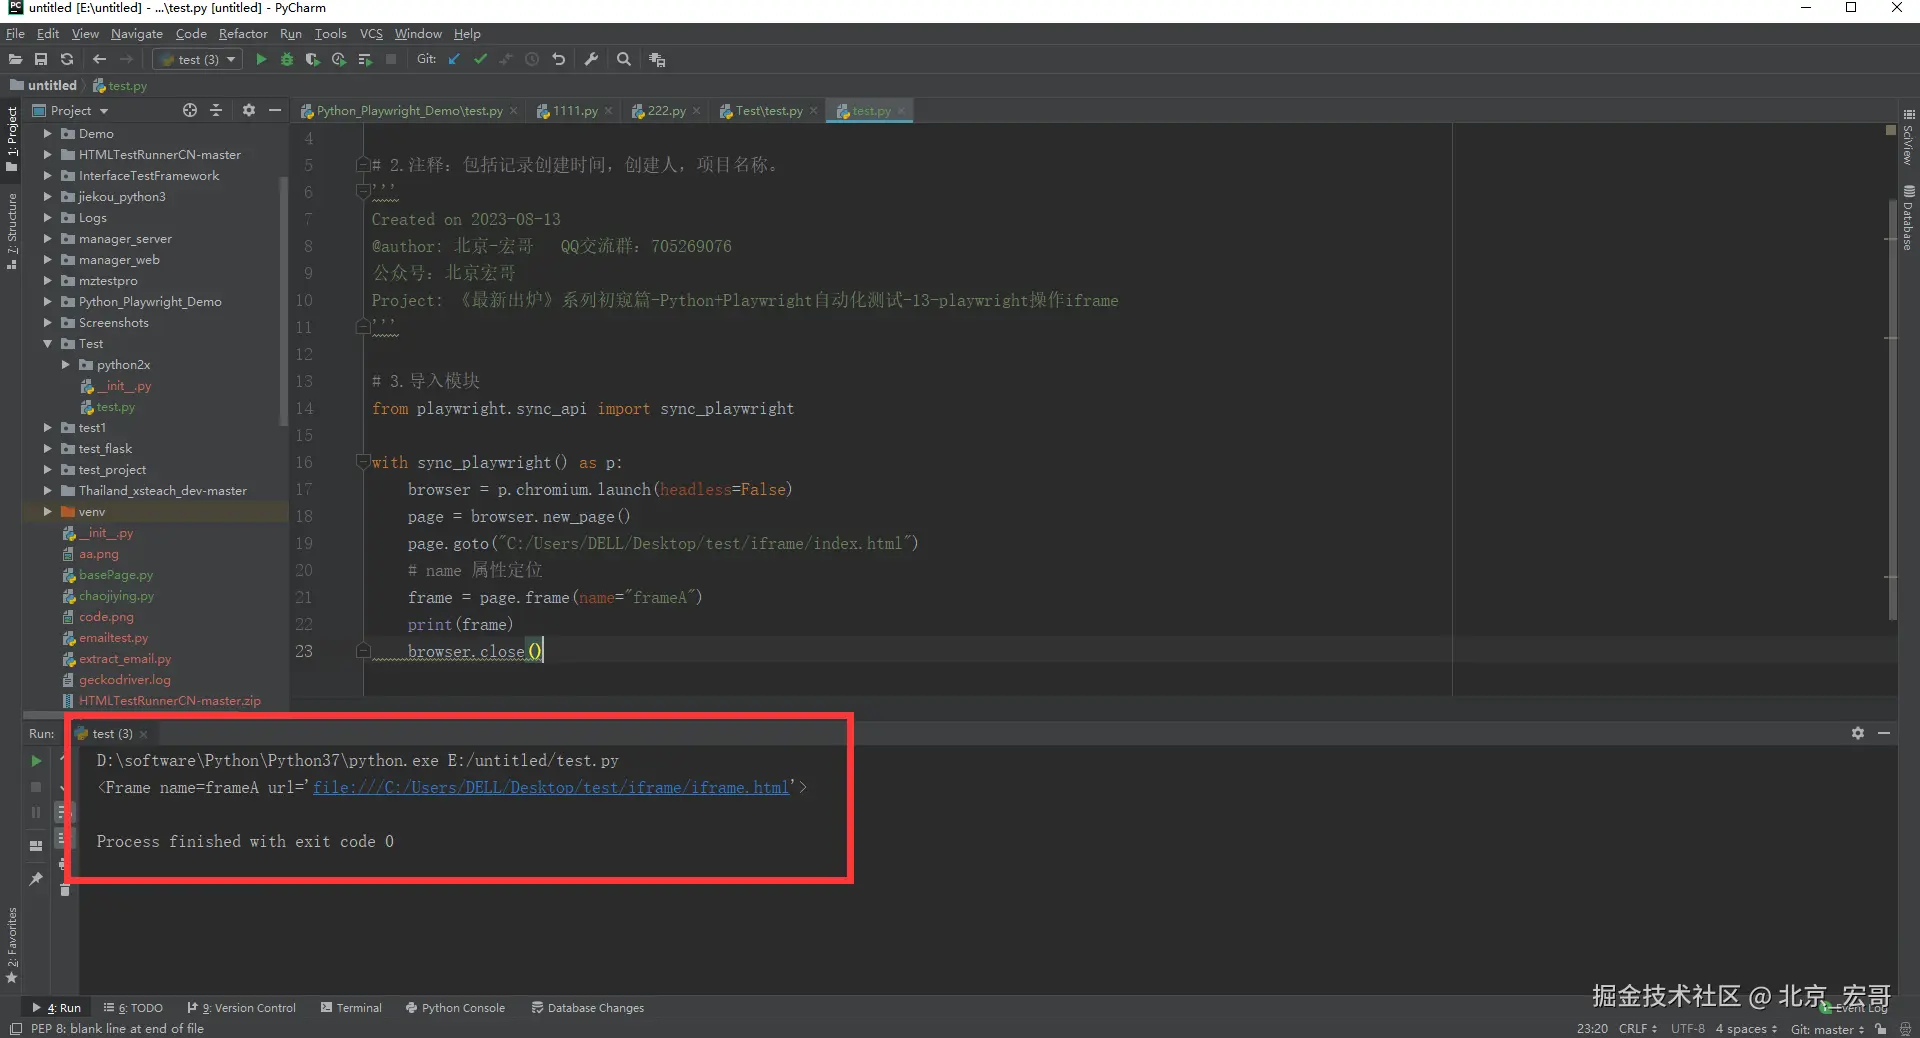This screenshot has width=1920, height=1038.
Task: Open the CRLF line separator selector
Action: [1638, 1029]
